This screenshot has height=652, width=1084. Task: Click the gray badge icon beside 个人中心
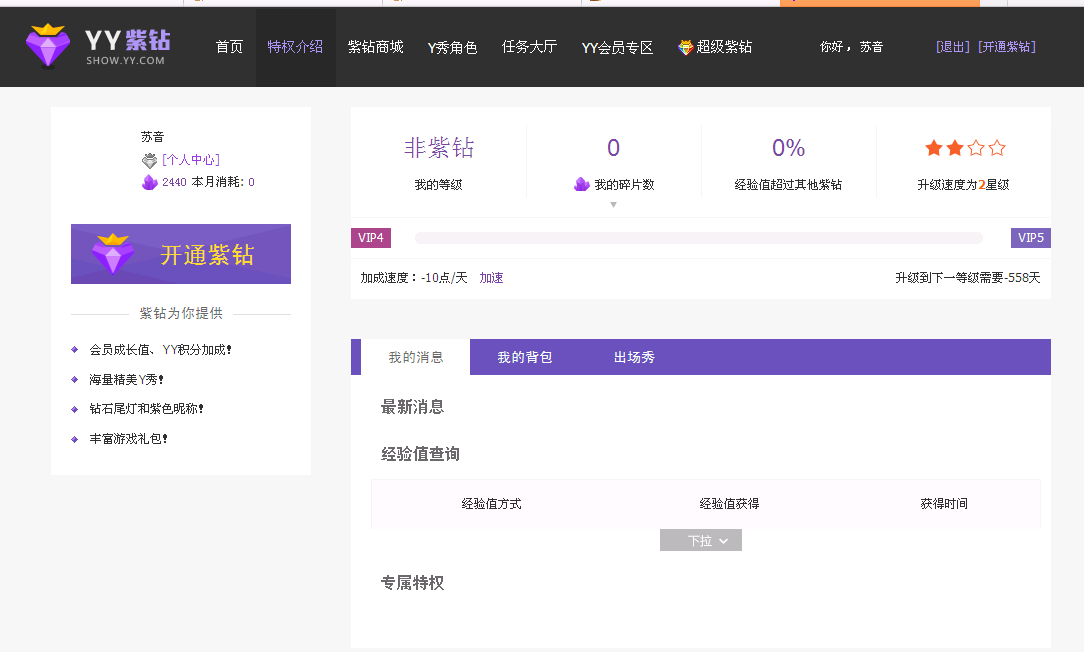click(x=149, y=160)
